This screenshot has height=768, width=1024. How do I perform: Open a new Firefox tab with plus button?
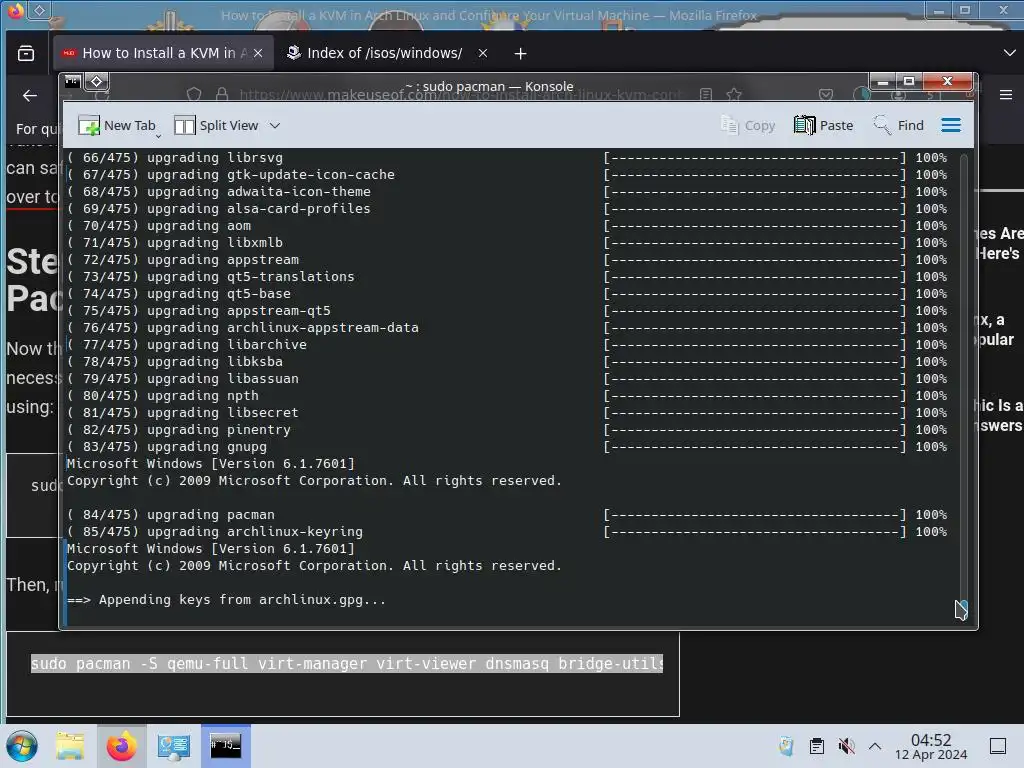(x=520, y=54)
